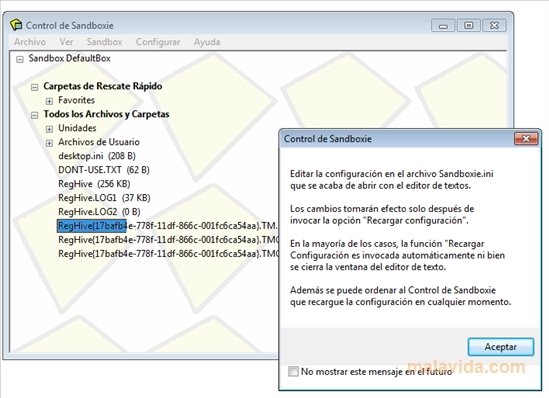Screen dimensions: 549x398
Task: Select the RegHive.LOG2 (0 B) file
Action: coord(99,212)
